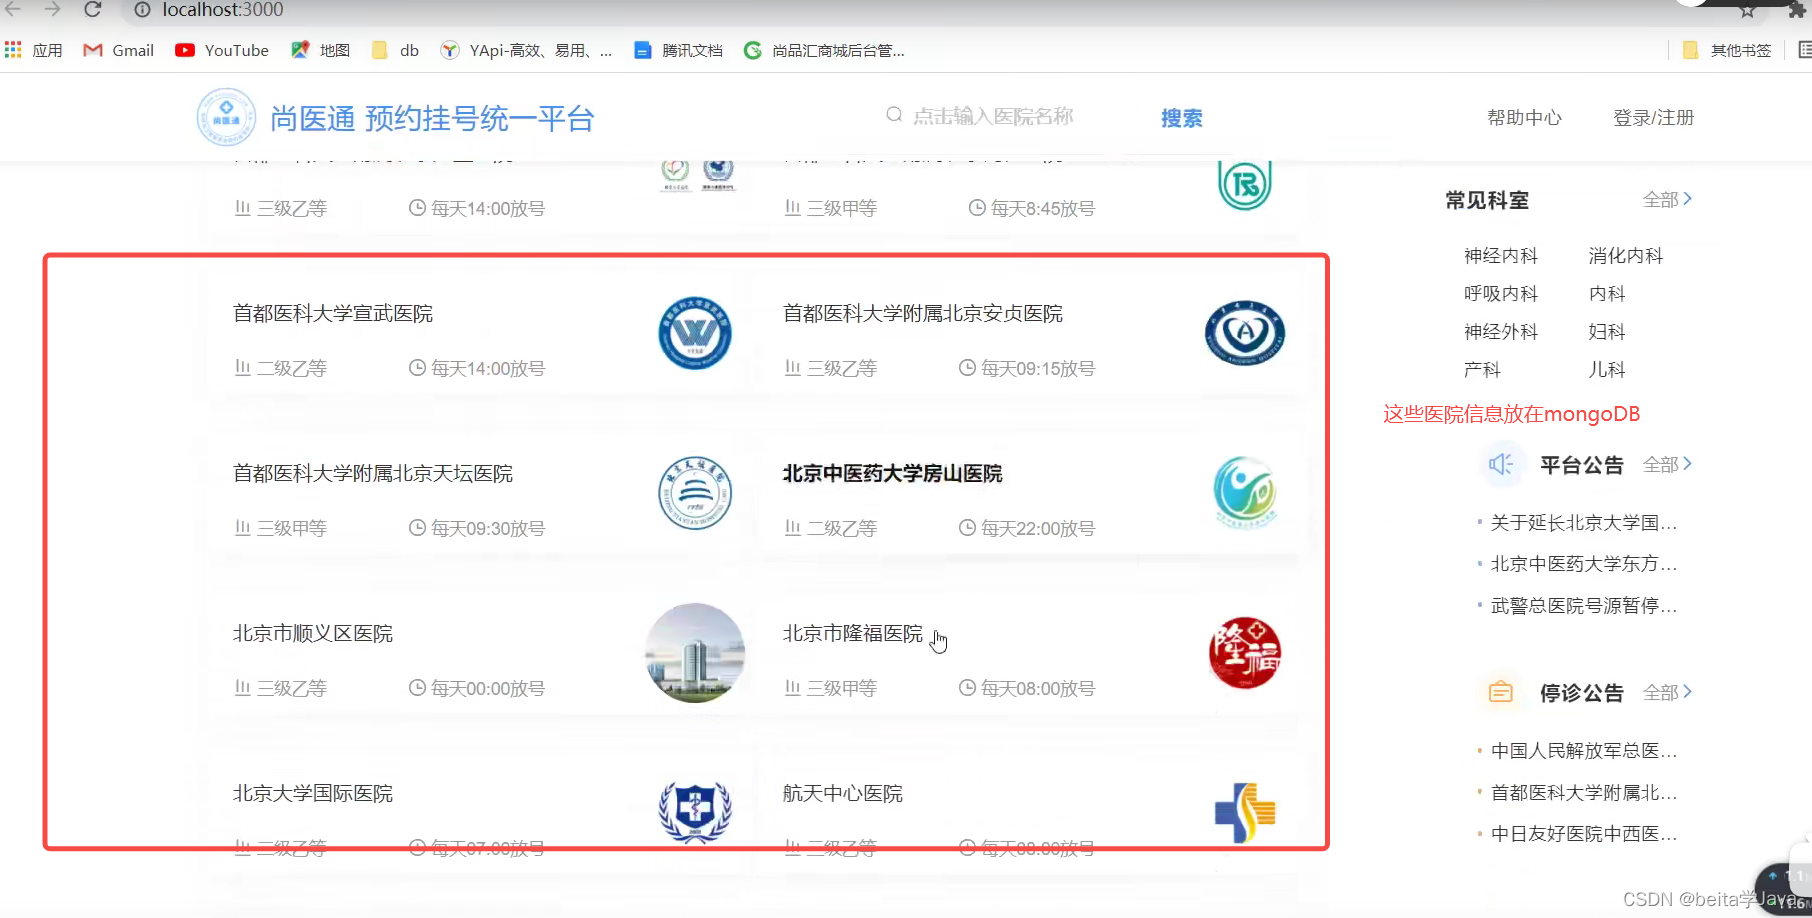Select 神经外科 department

pos(1501,332)
